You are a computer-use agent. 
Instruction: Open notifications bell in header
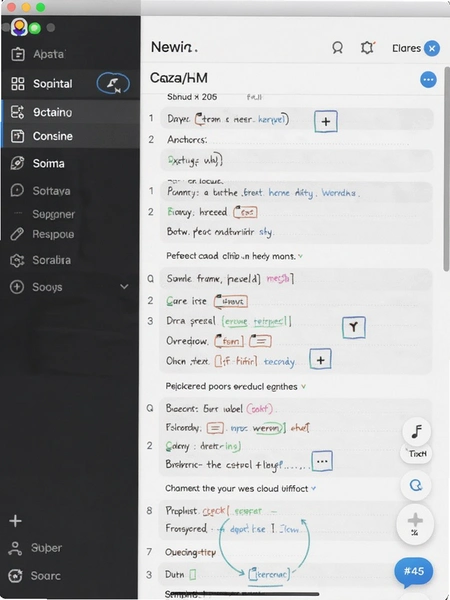pos(367,48)
